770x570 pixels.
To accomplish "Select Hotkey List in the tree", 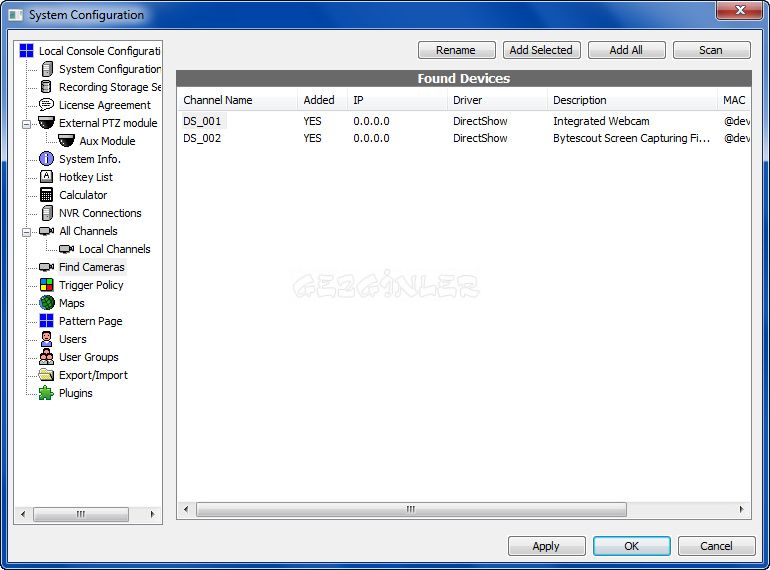I will click(85, 177).
